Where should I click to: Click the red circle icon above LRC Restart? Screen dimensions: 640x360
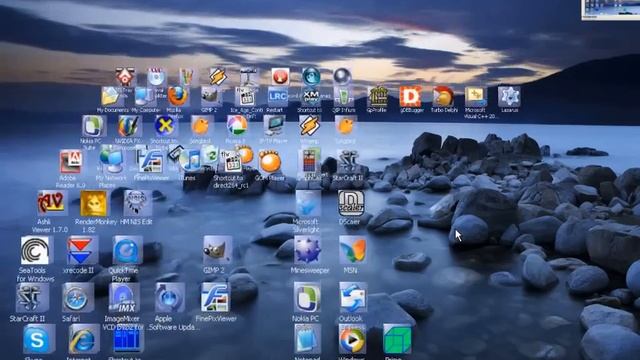click(x=280, y=76)
